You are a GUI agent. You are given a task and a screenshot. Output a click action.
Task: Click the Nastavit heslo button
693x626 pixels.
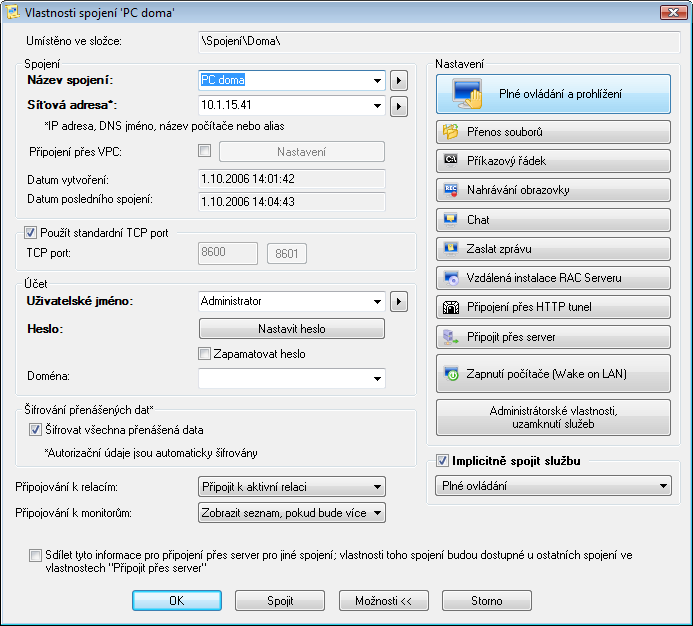[x=292, y=329]
